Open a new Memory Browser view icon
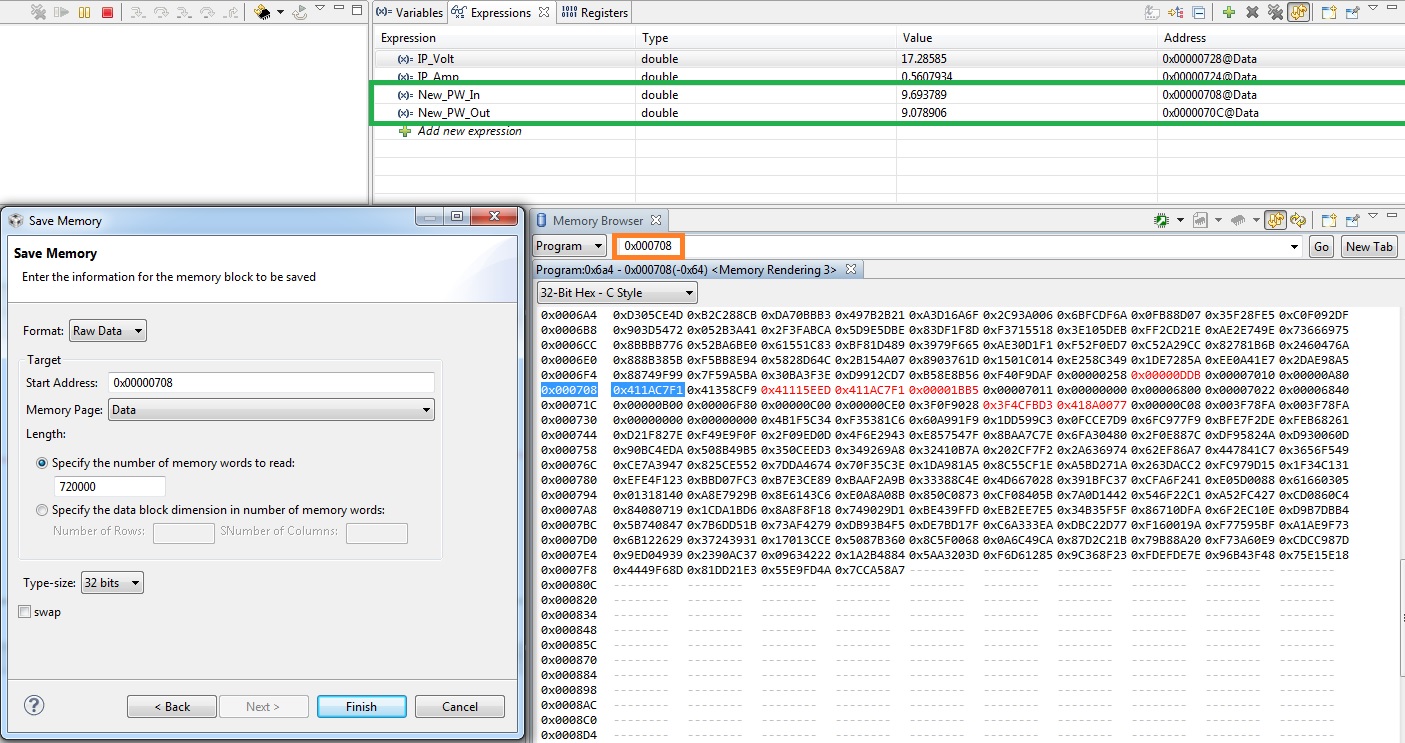Screen dimensions: 1405x743 coord(1329,220)
